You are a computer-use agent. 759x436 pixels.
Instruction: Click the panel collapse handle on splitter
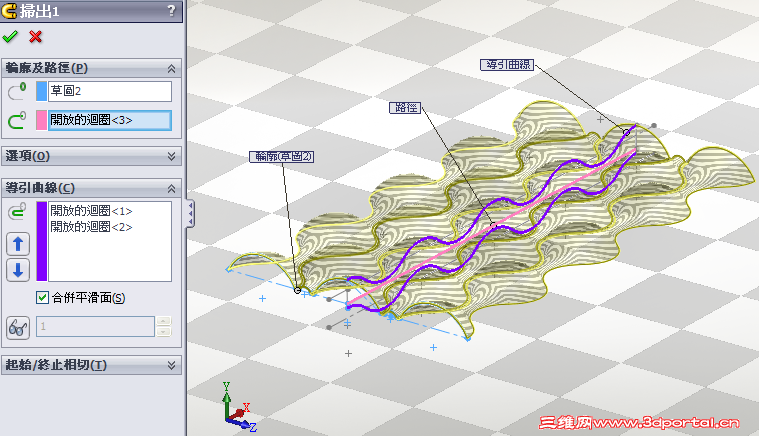coord(191,213)
